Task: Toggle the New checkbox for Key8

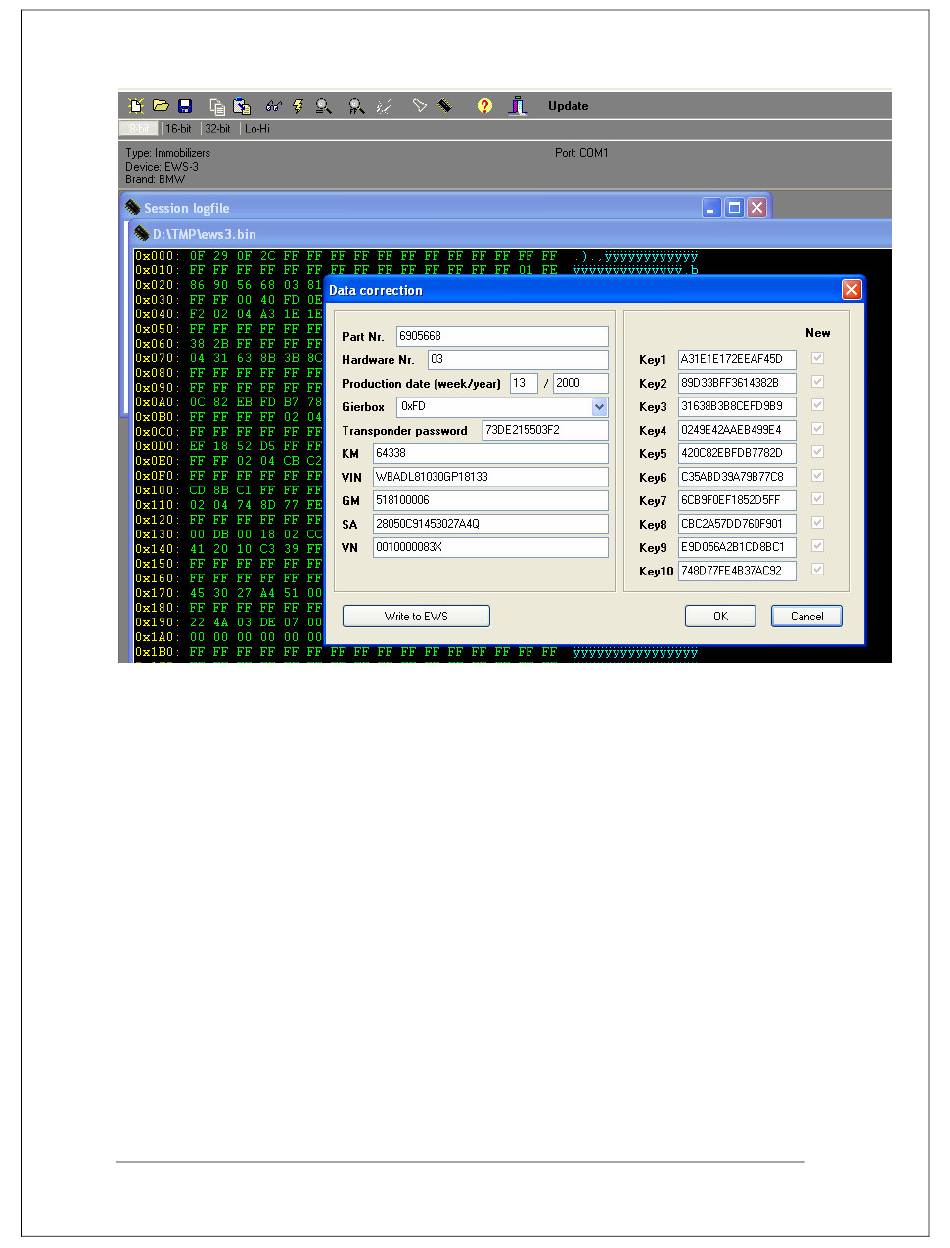Action: click(x=817, y=523)
